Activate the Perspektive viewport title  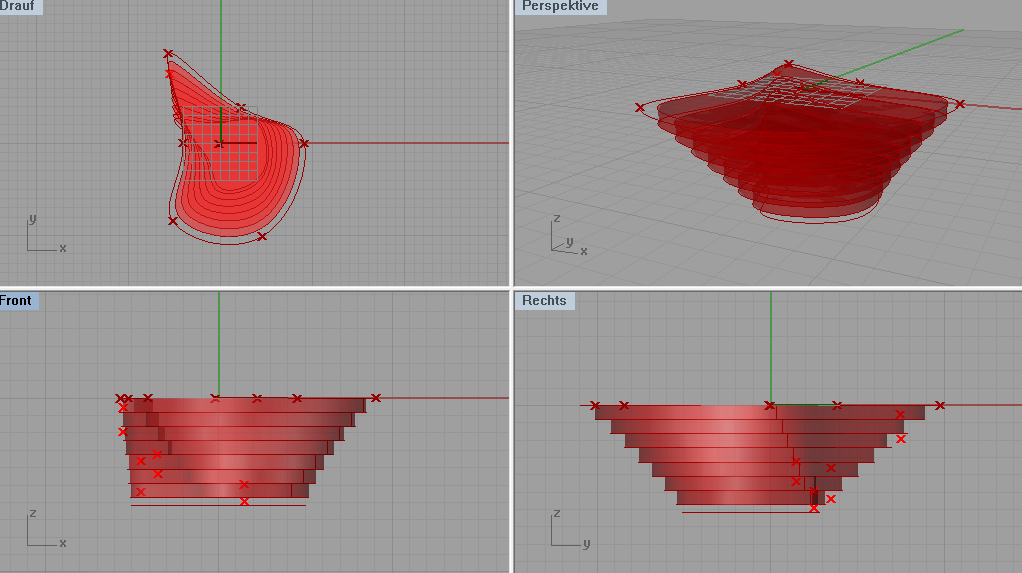click(x=561, y=7)
